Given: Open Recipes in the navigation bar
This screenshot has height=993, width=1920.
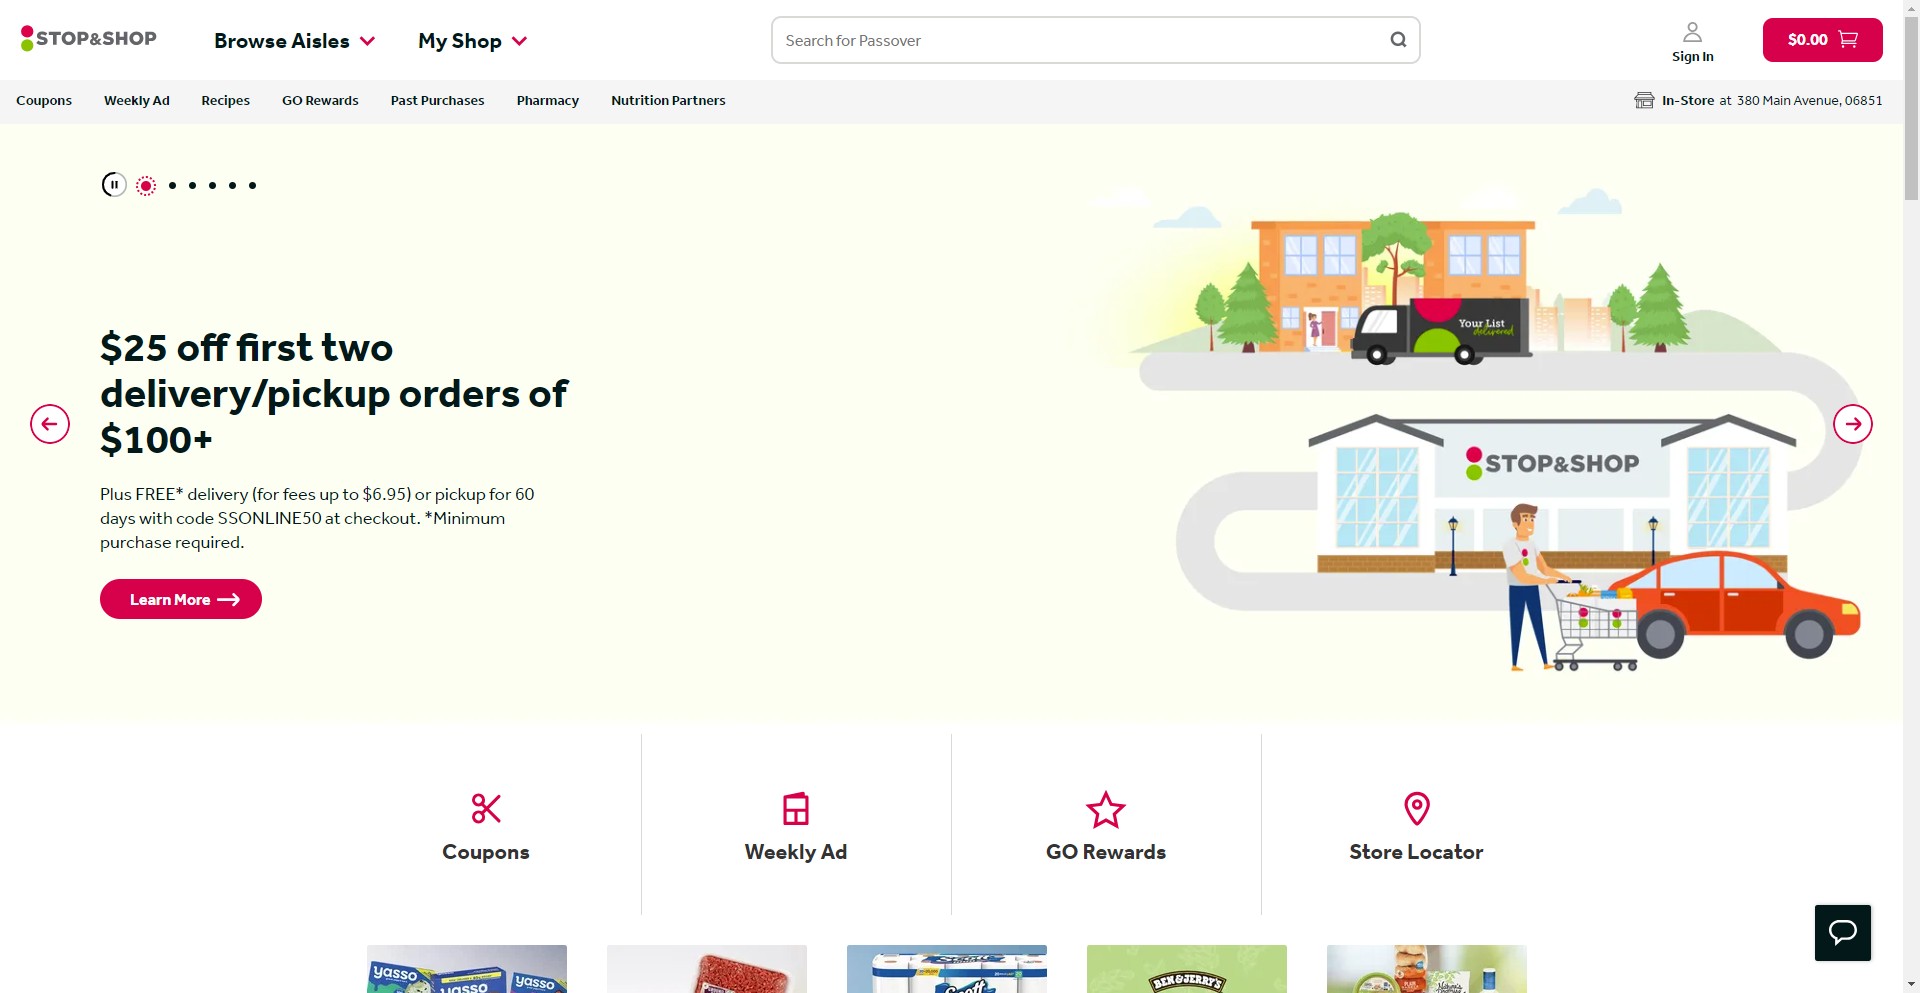Looking at the screenshot, I should (225, 100).
